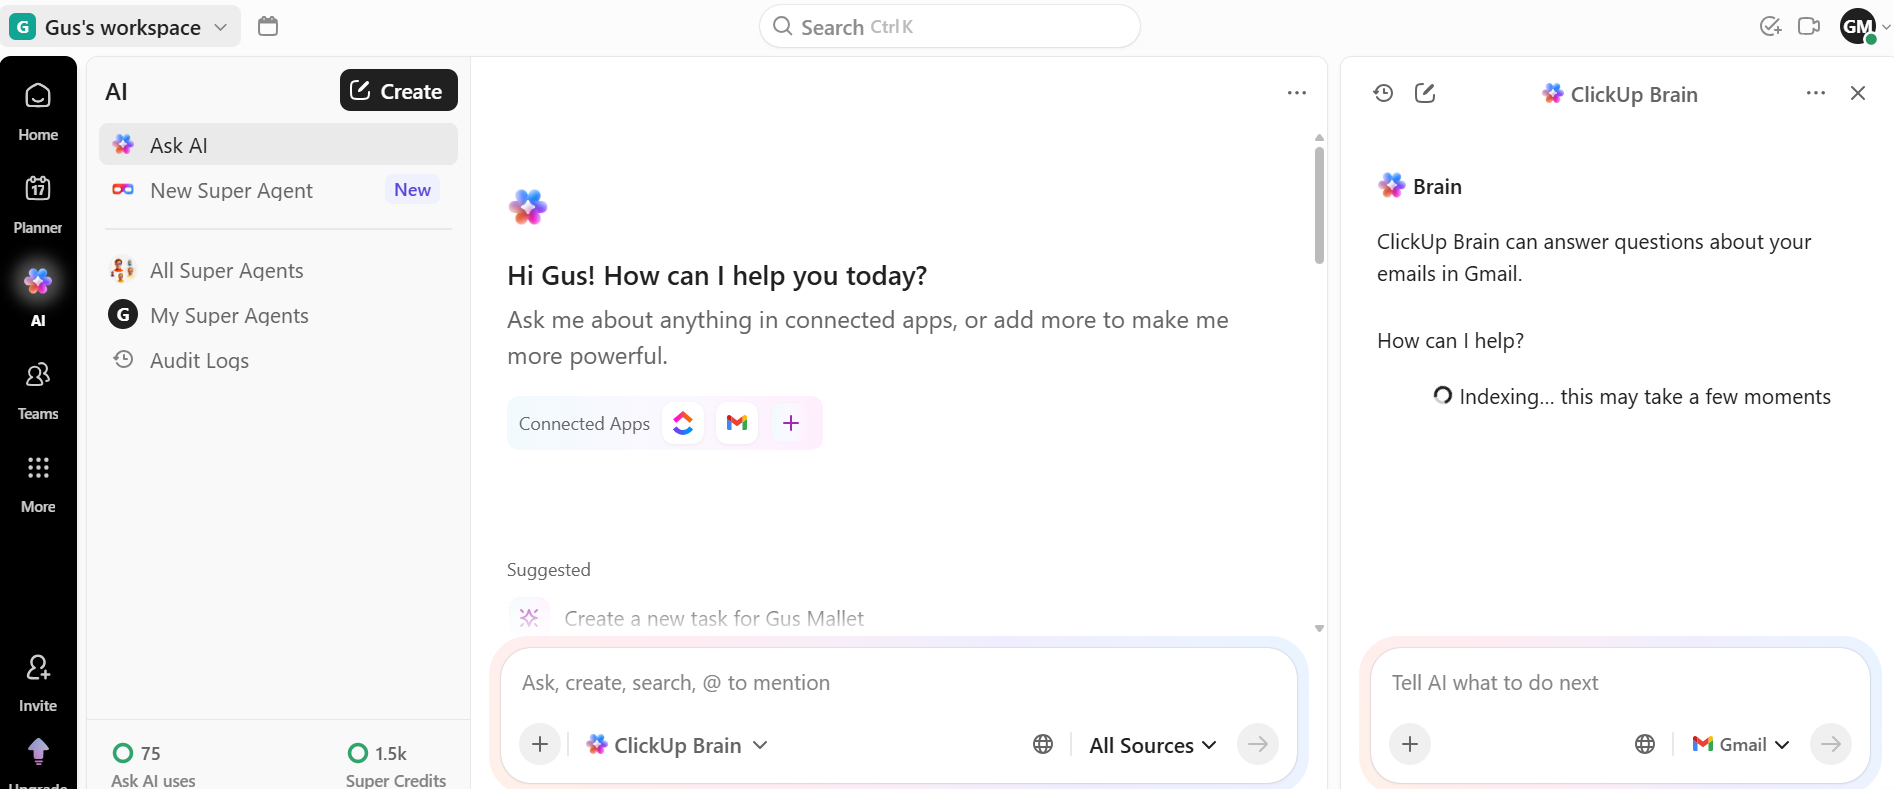Image resolution: width=1894 pixels, height=789 pixels.
Task: Open the Planner from the sidebar
Action: (38, 202)
